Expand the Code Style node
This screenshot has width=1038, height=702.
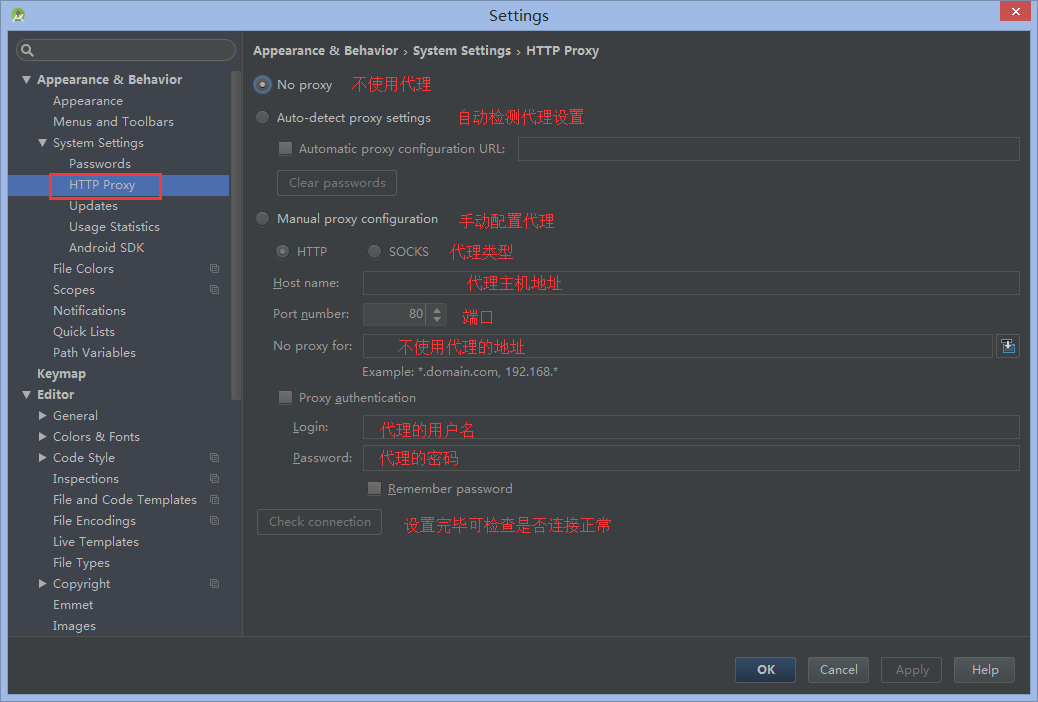tap(42, 458)
